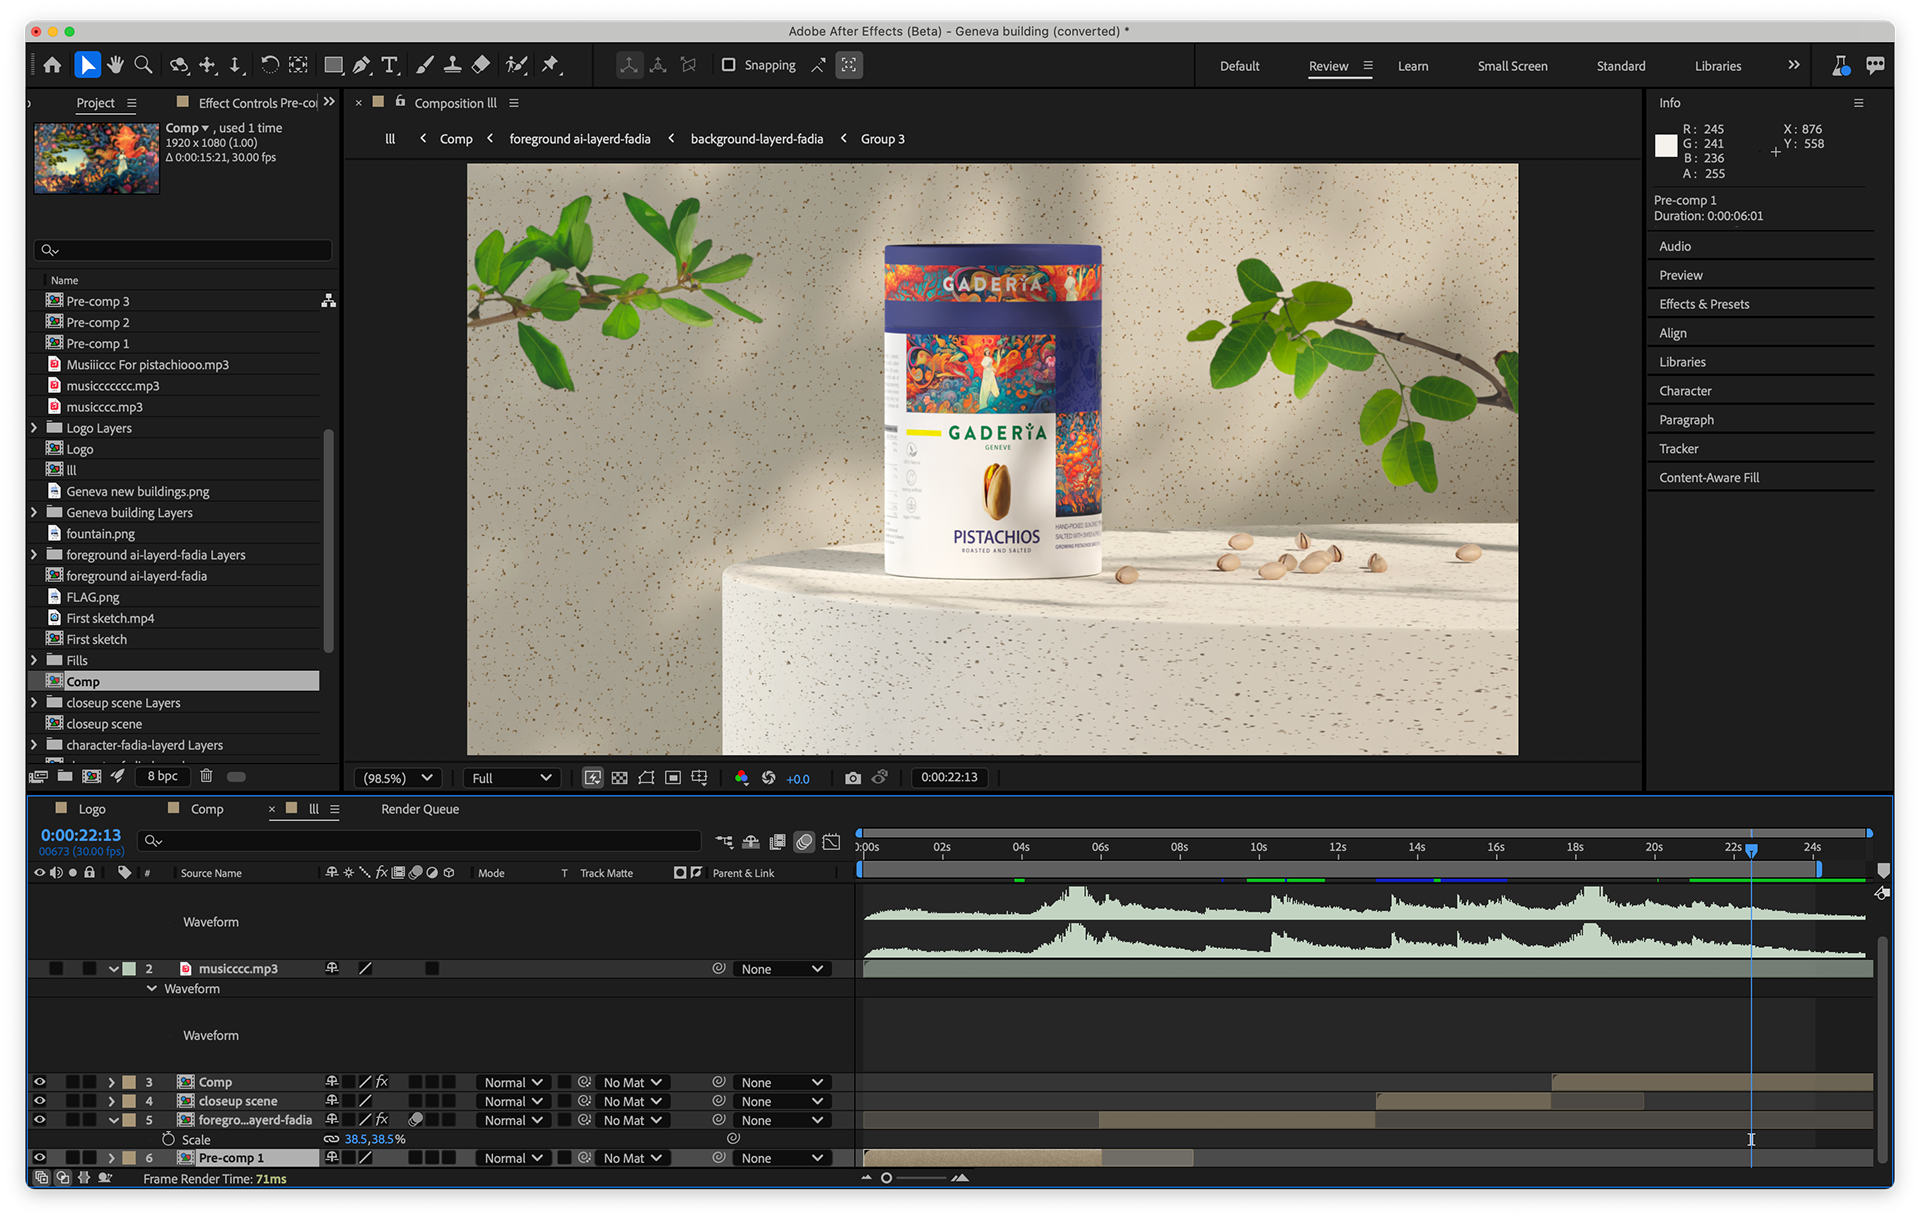Switch to the Learn workspace
Screen dimensions: 1920x1219
point(1412,66)
